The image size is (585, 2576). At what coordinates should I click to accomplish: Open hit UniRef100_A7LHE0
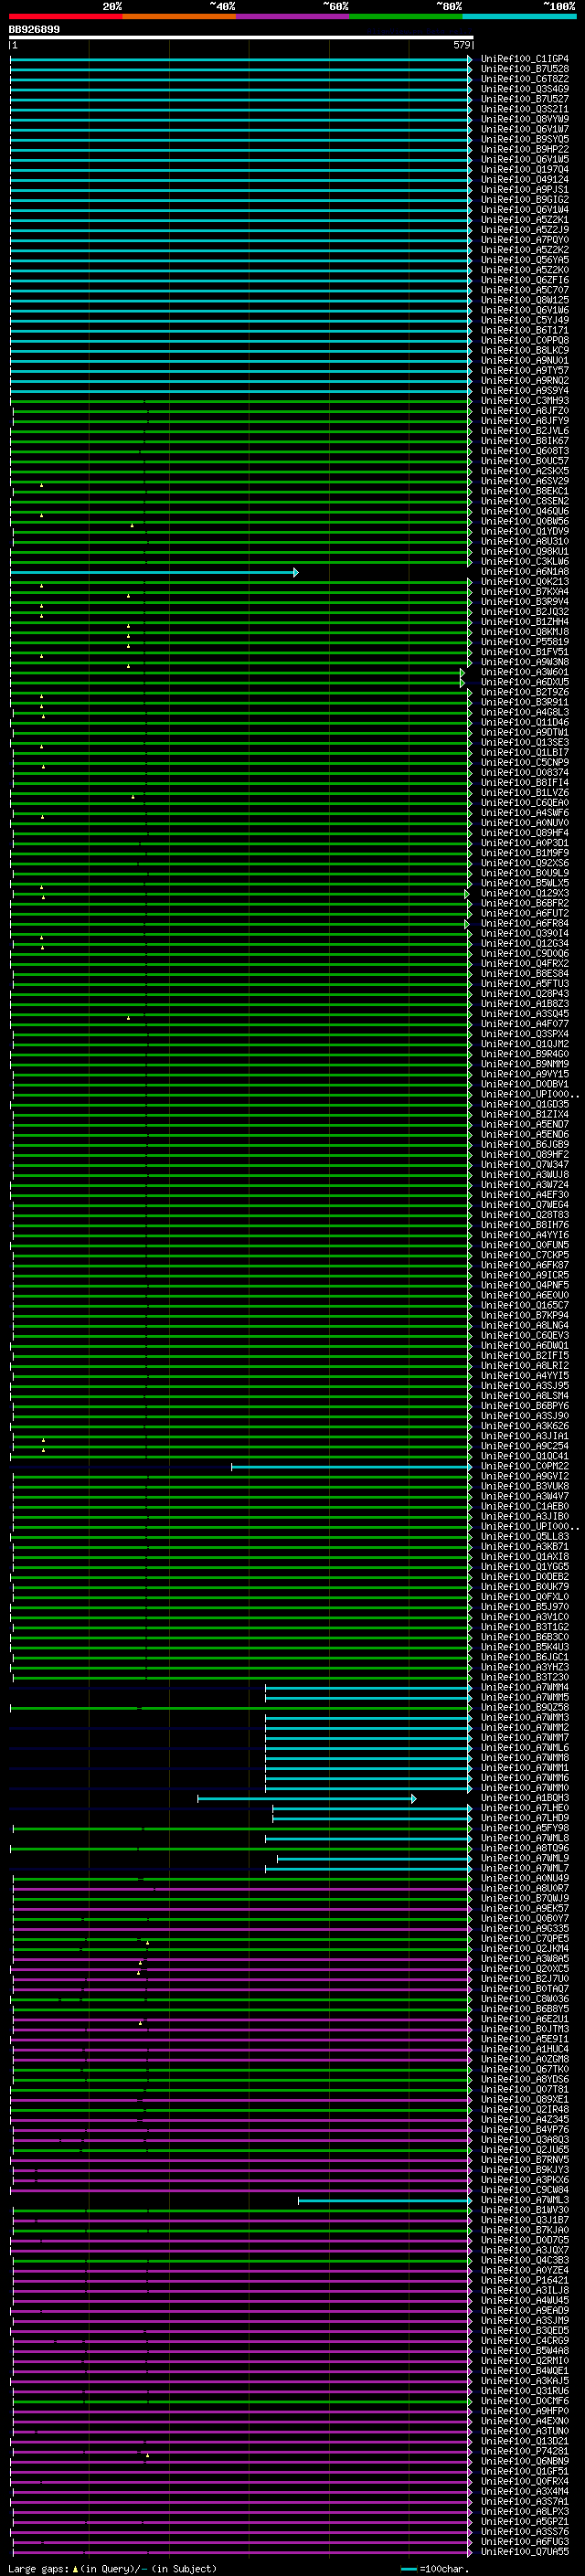pyautogui.click(x=525, y=1809)
